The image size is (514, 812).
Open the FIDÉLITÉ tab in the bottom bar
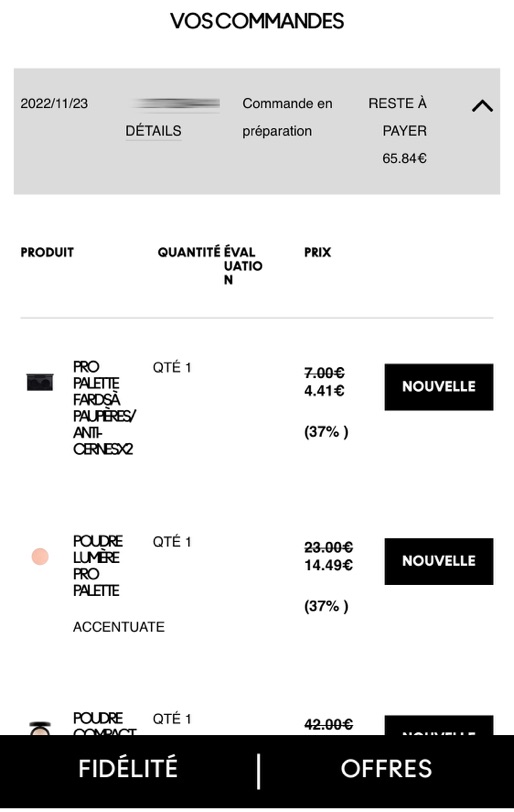128,768
